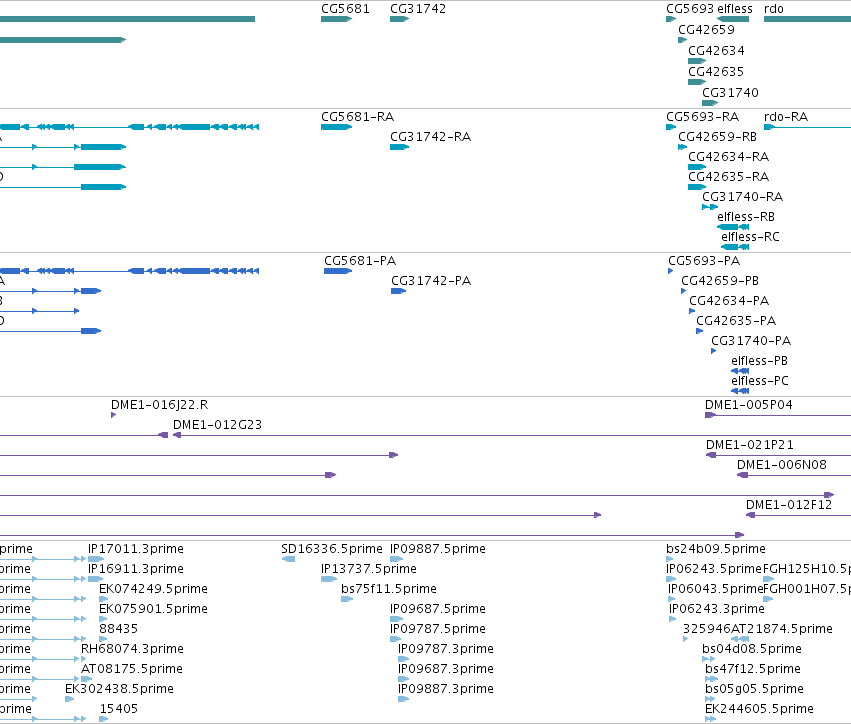Click protein CG5681-PA
Screen dimensions: 851x724
coord(338,271)
